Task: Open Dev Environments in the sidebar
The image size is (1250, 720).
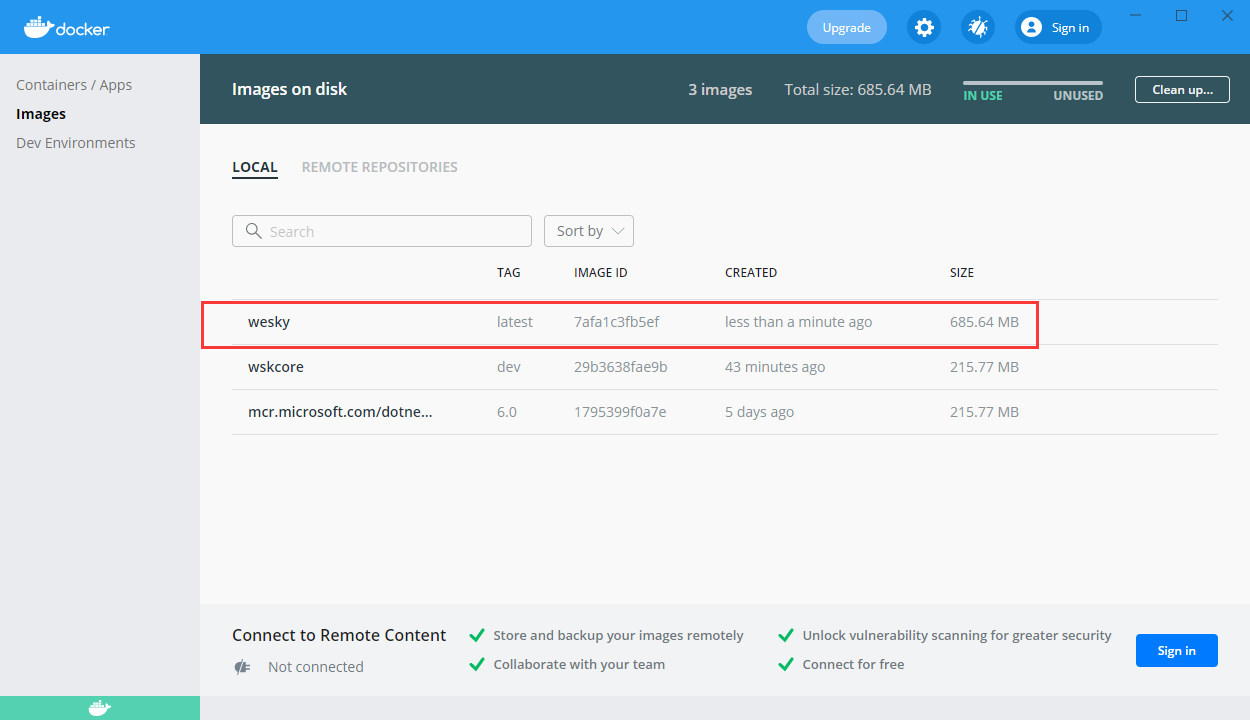Action: (76, 143)
